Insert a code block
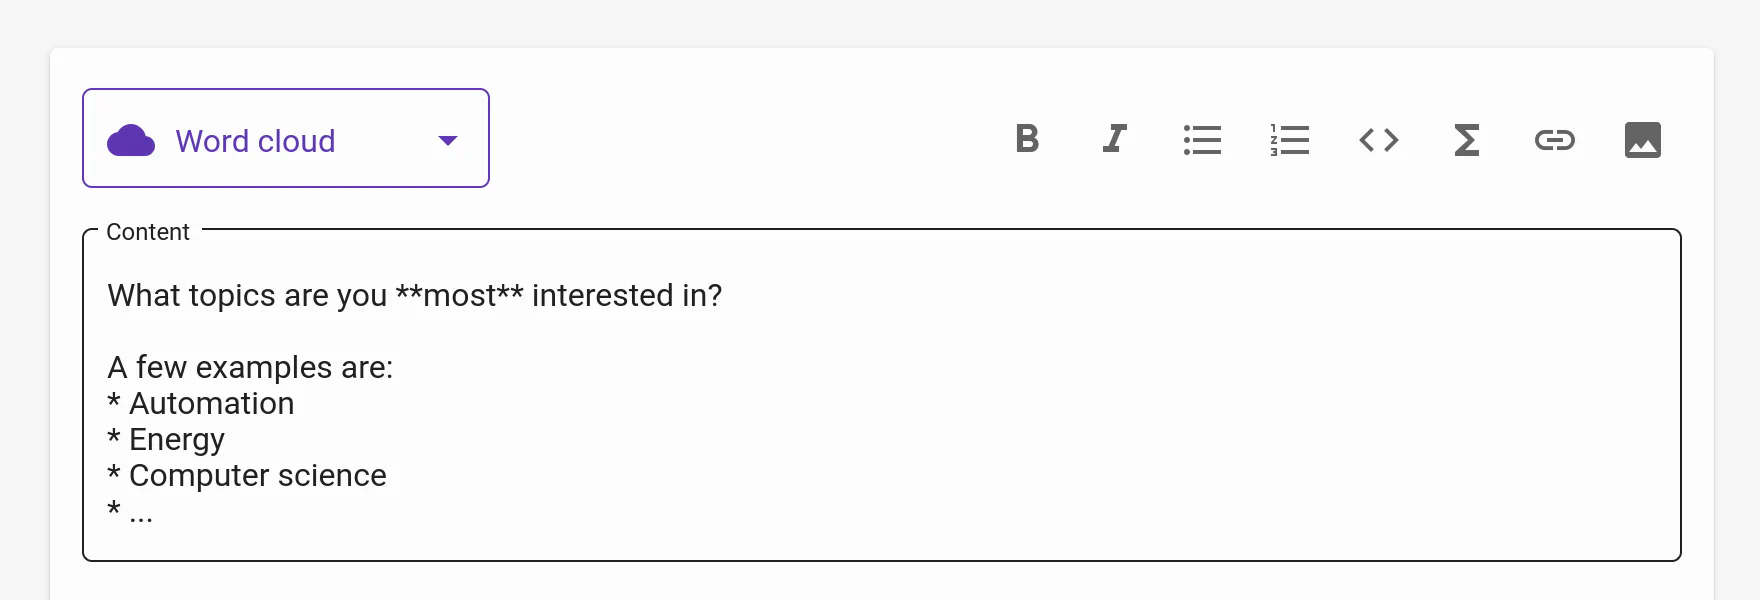 1379,140
